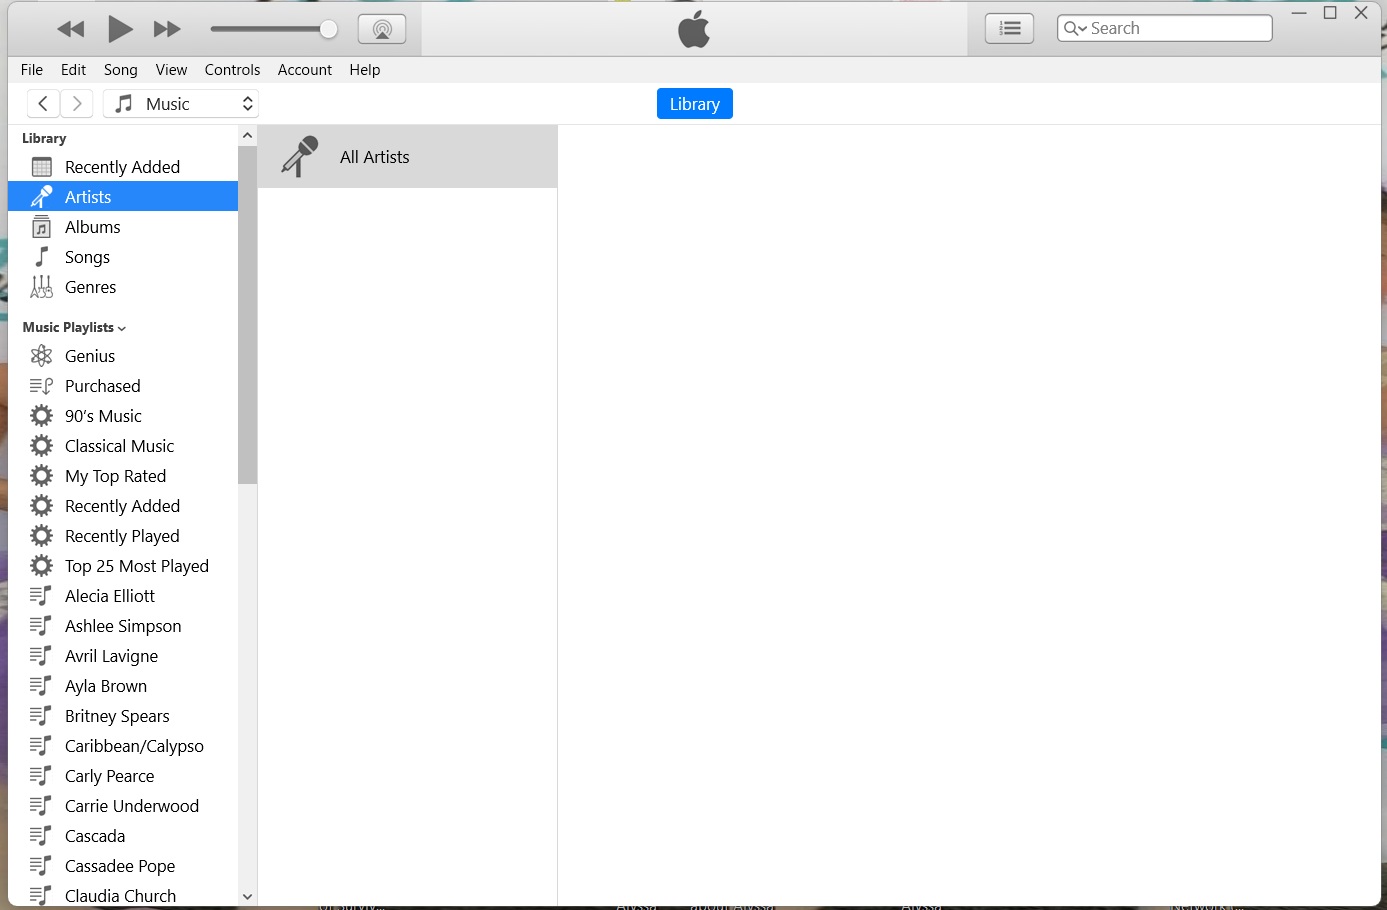Select the All Artists row
Image resolution: width=1387 pixels, height=910 pixels.
coord(407,157)
